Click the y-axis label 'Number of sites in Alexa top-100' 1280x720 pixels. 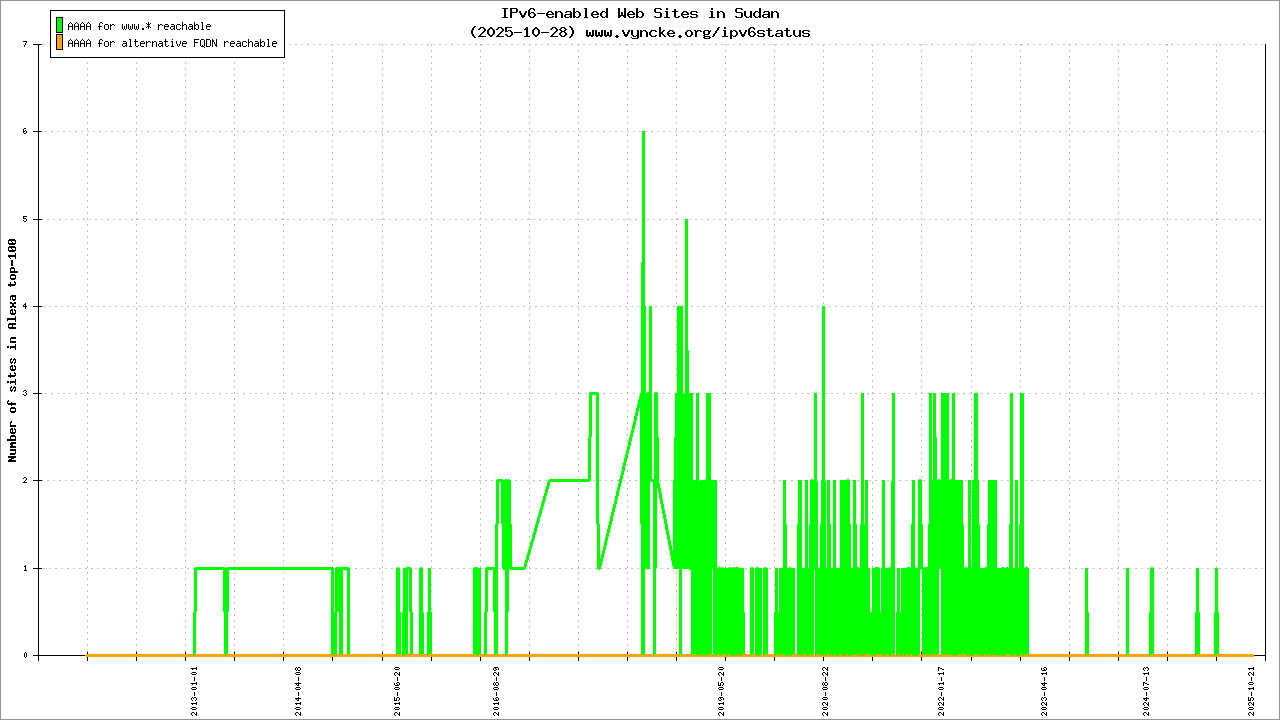[x=13, y=350]
